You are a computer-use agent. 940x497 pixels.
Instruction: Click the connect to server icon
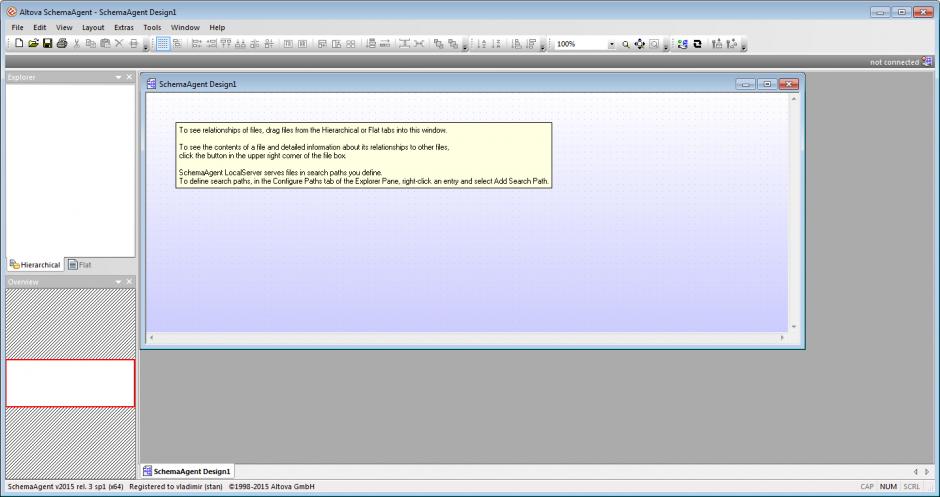point(683,44)
